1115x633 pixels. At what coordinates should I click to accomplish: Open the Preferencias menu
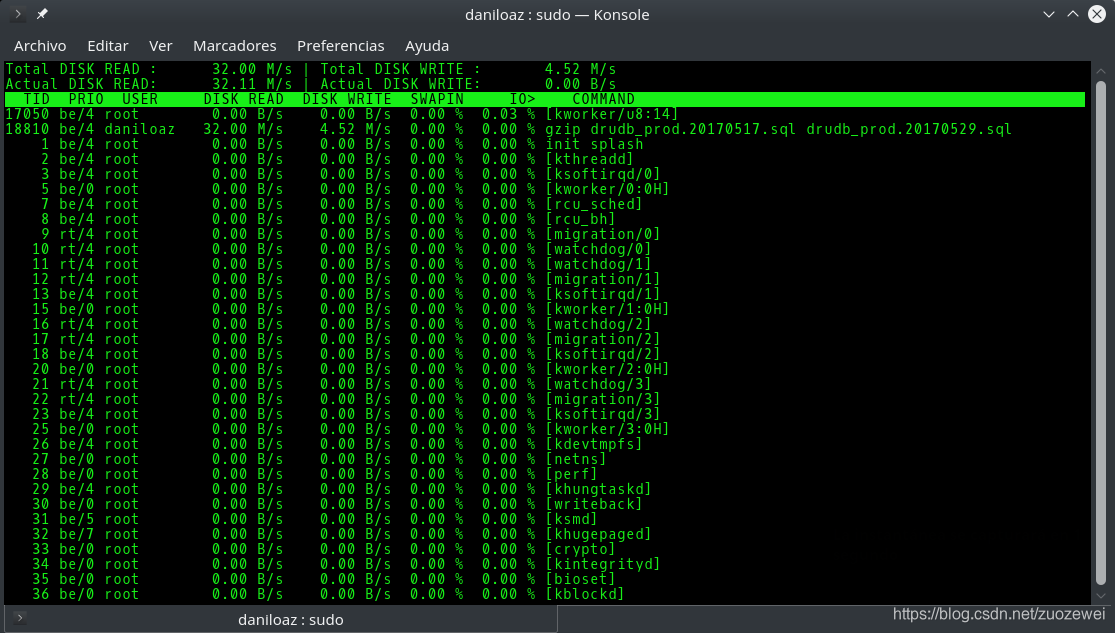pyautogui.click(x=341, y=46)
